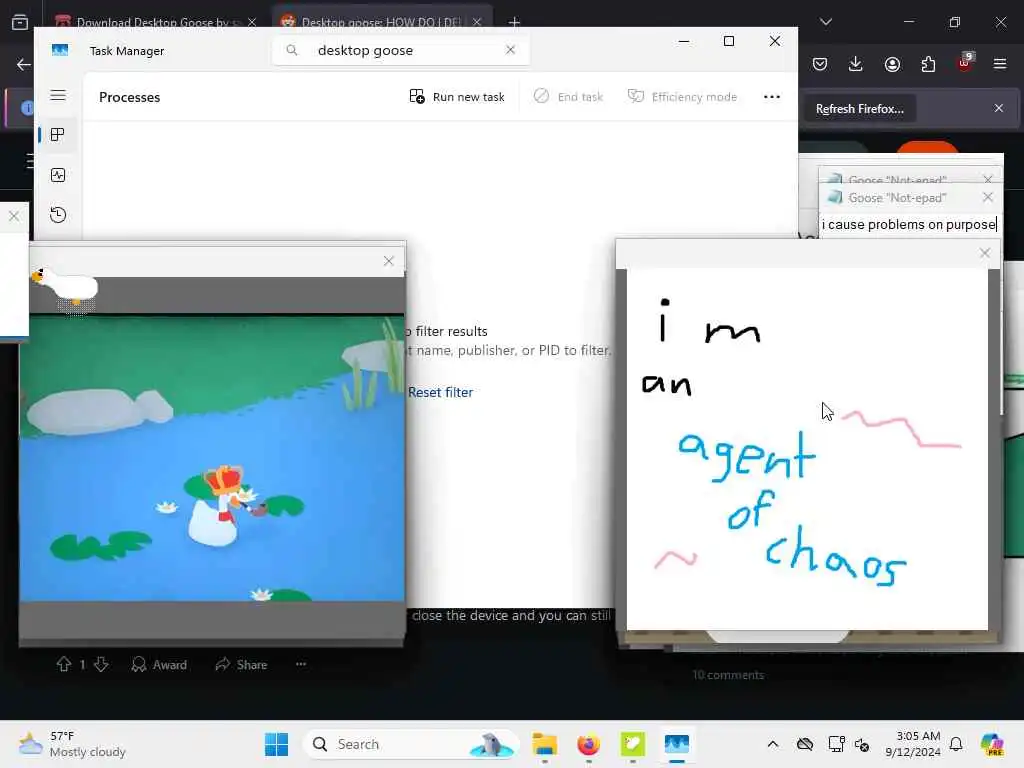Click the Refresh Firefox button
Screen dimensions: 1024x768
coord(859,109)
